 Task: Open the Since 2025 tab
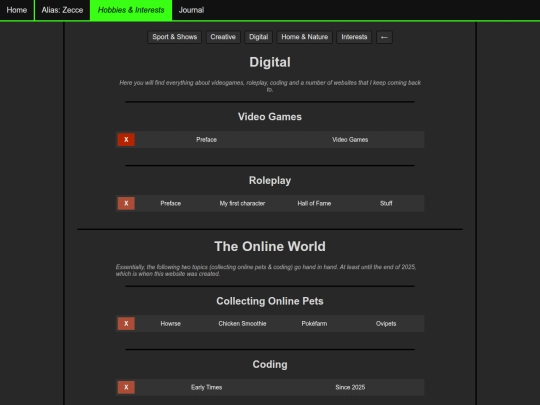pos(350,387)
